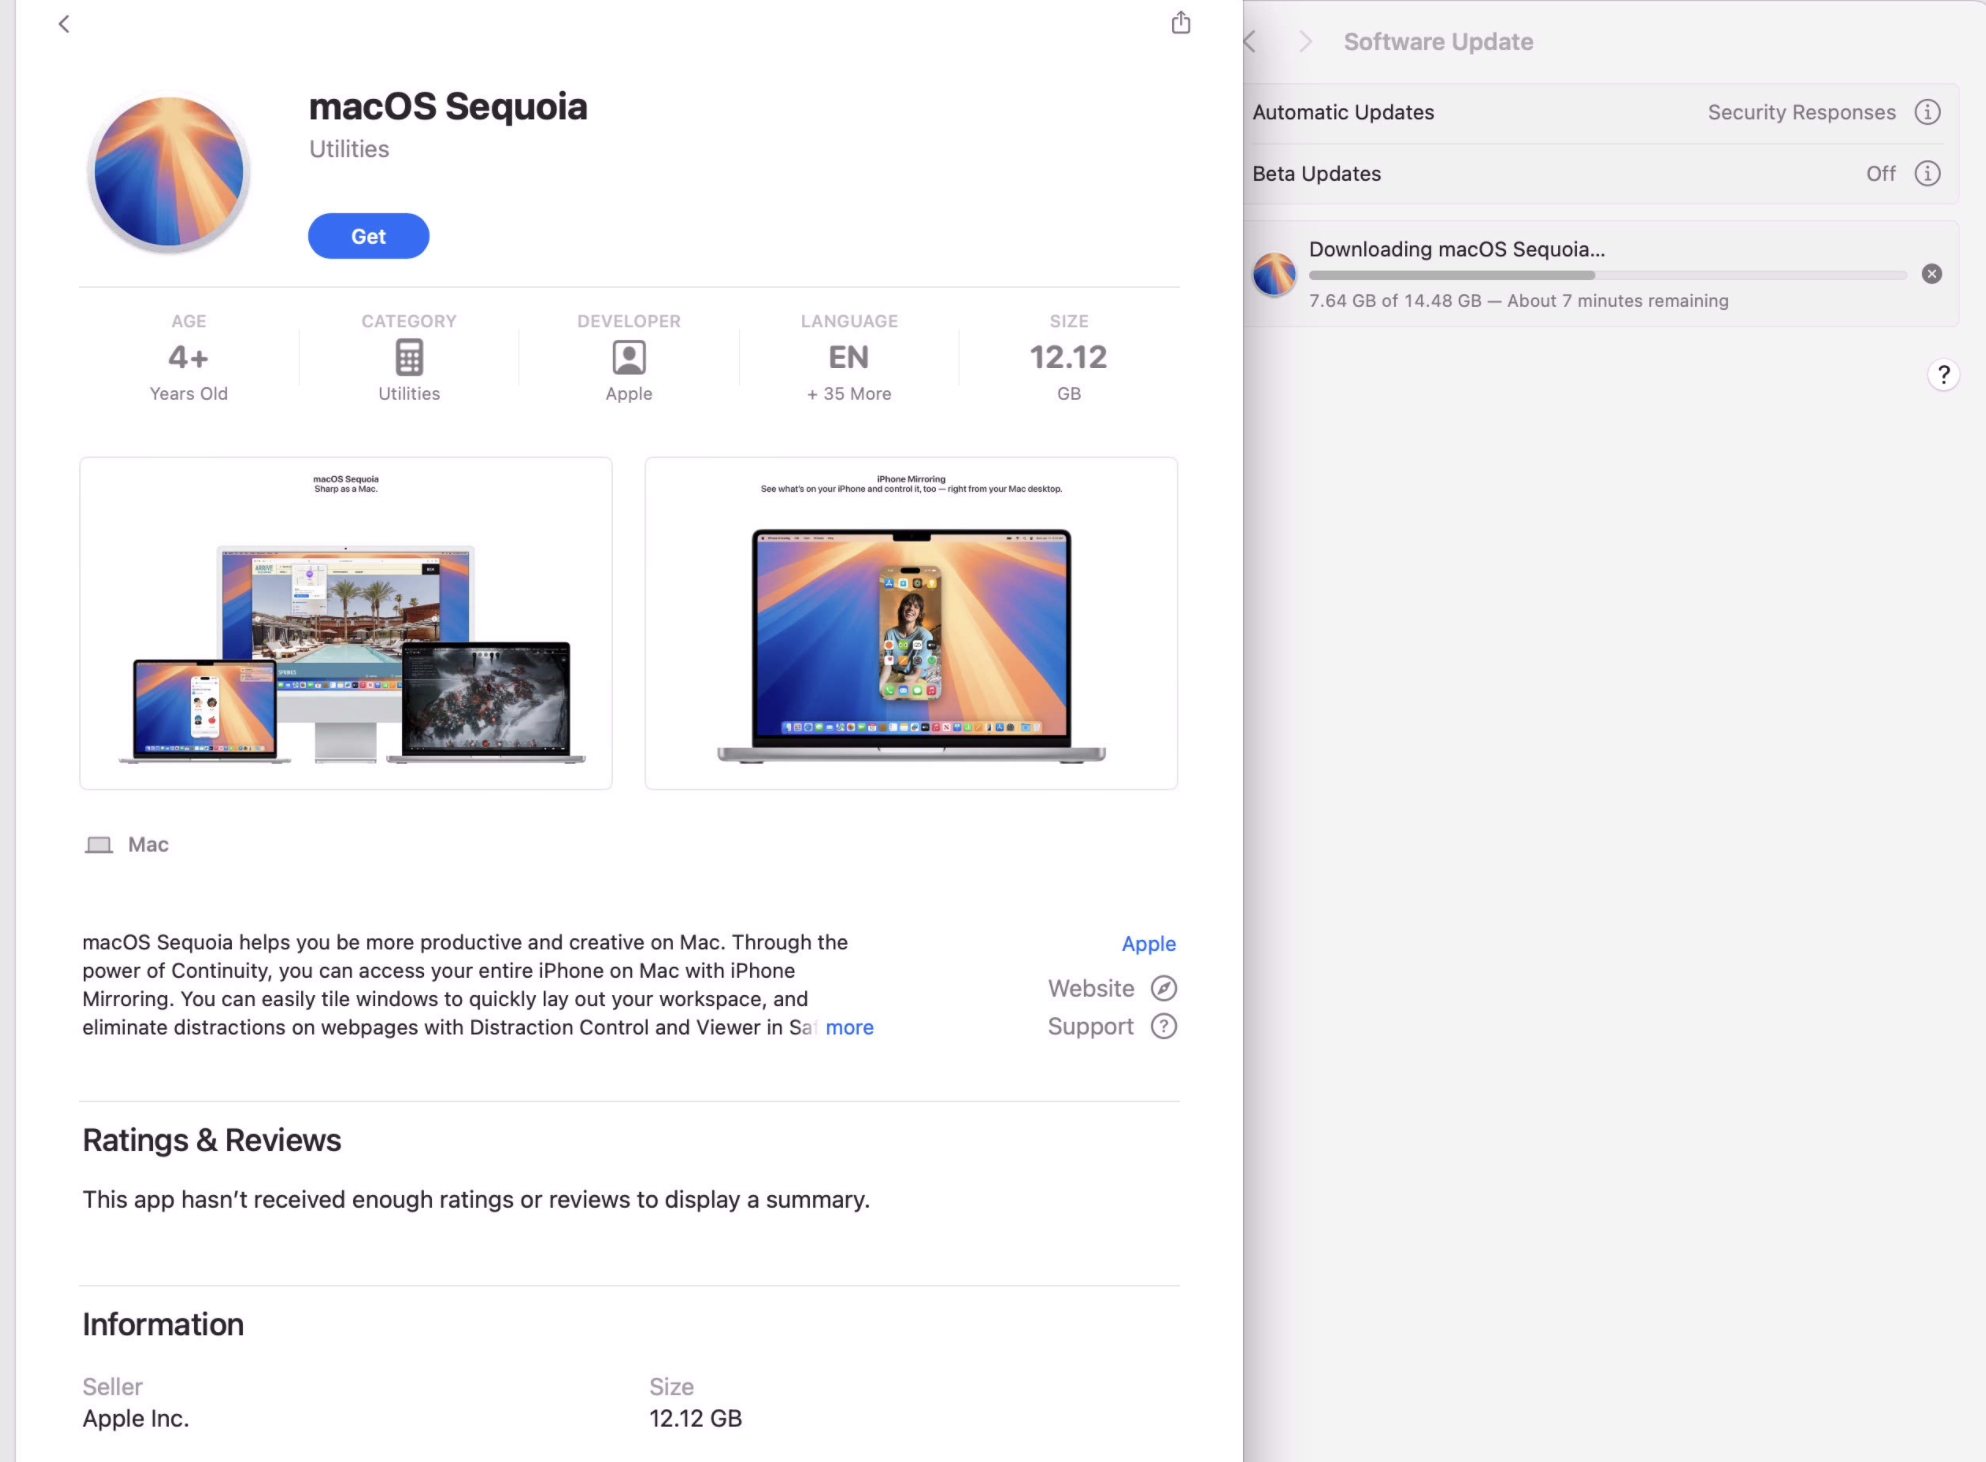This screenshot has width=1986, height=1462.
Task: Open the iPhone Mirroring screenshot
Action: (911, 624)
